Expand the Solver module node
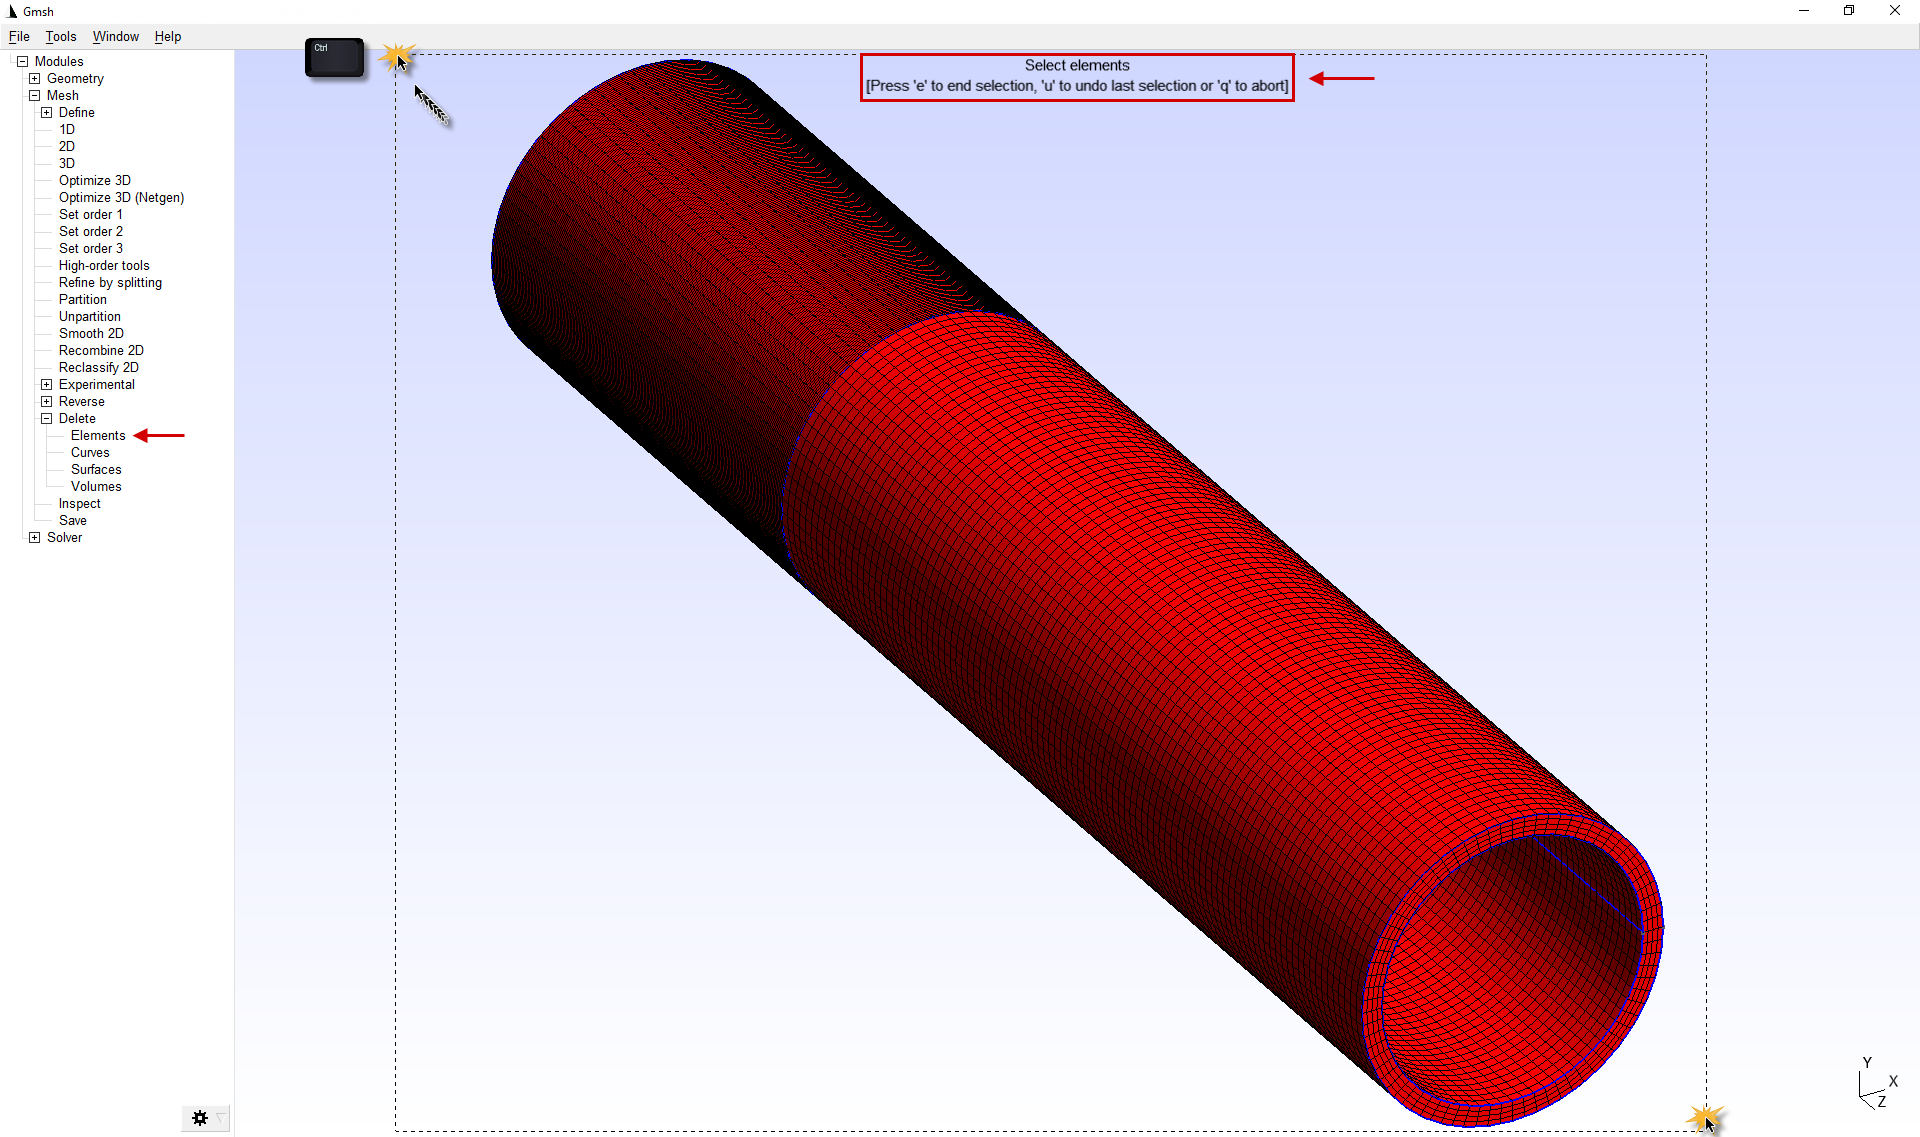1920x1137 pixels. pos(34,537)
